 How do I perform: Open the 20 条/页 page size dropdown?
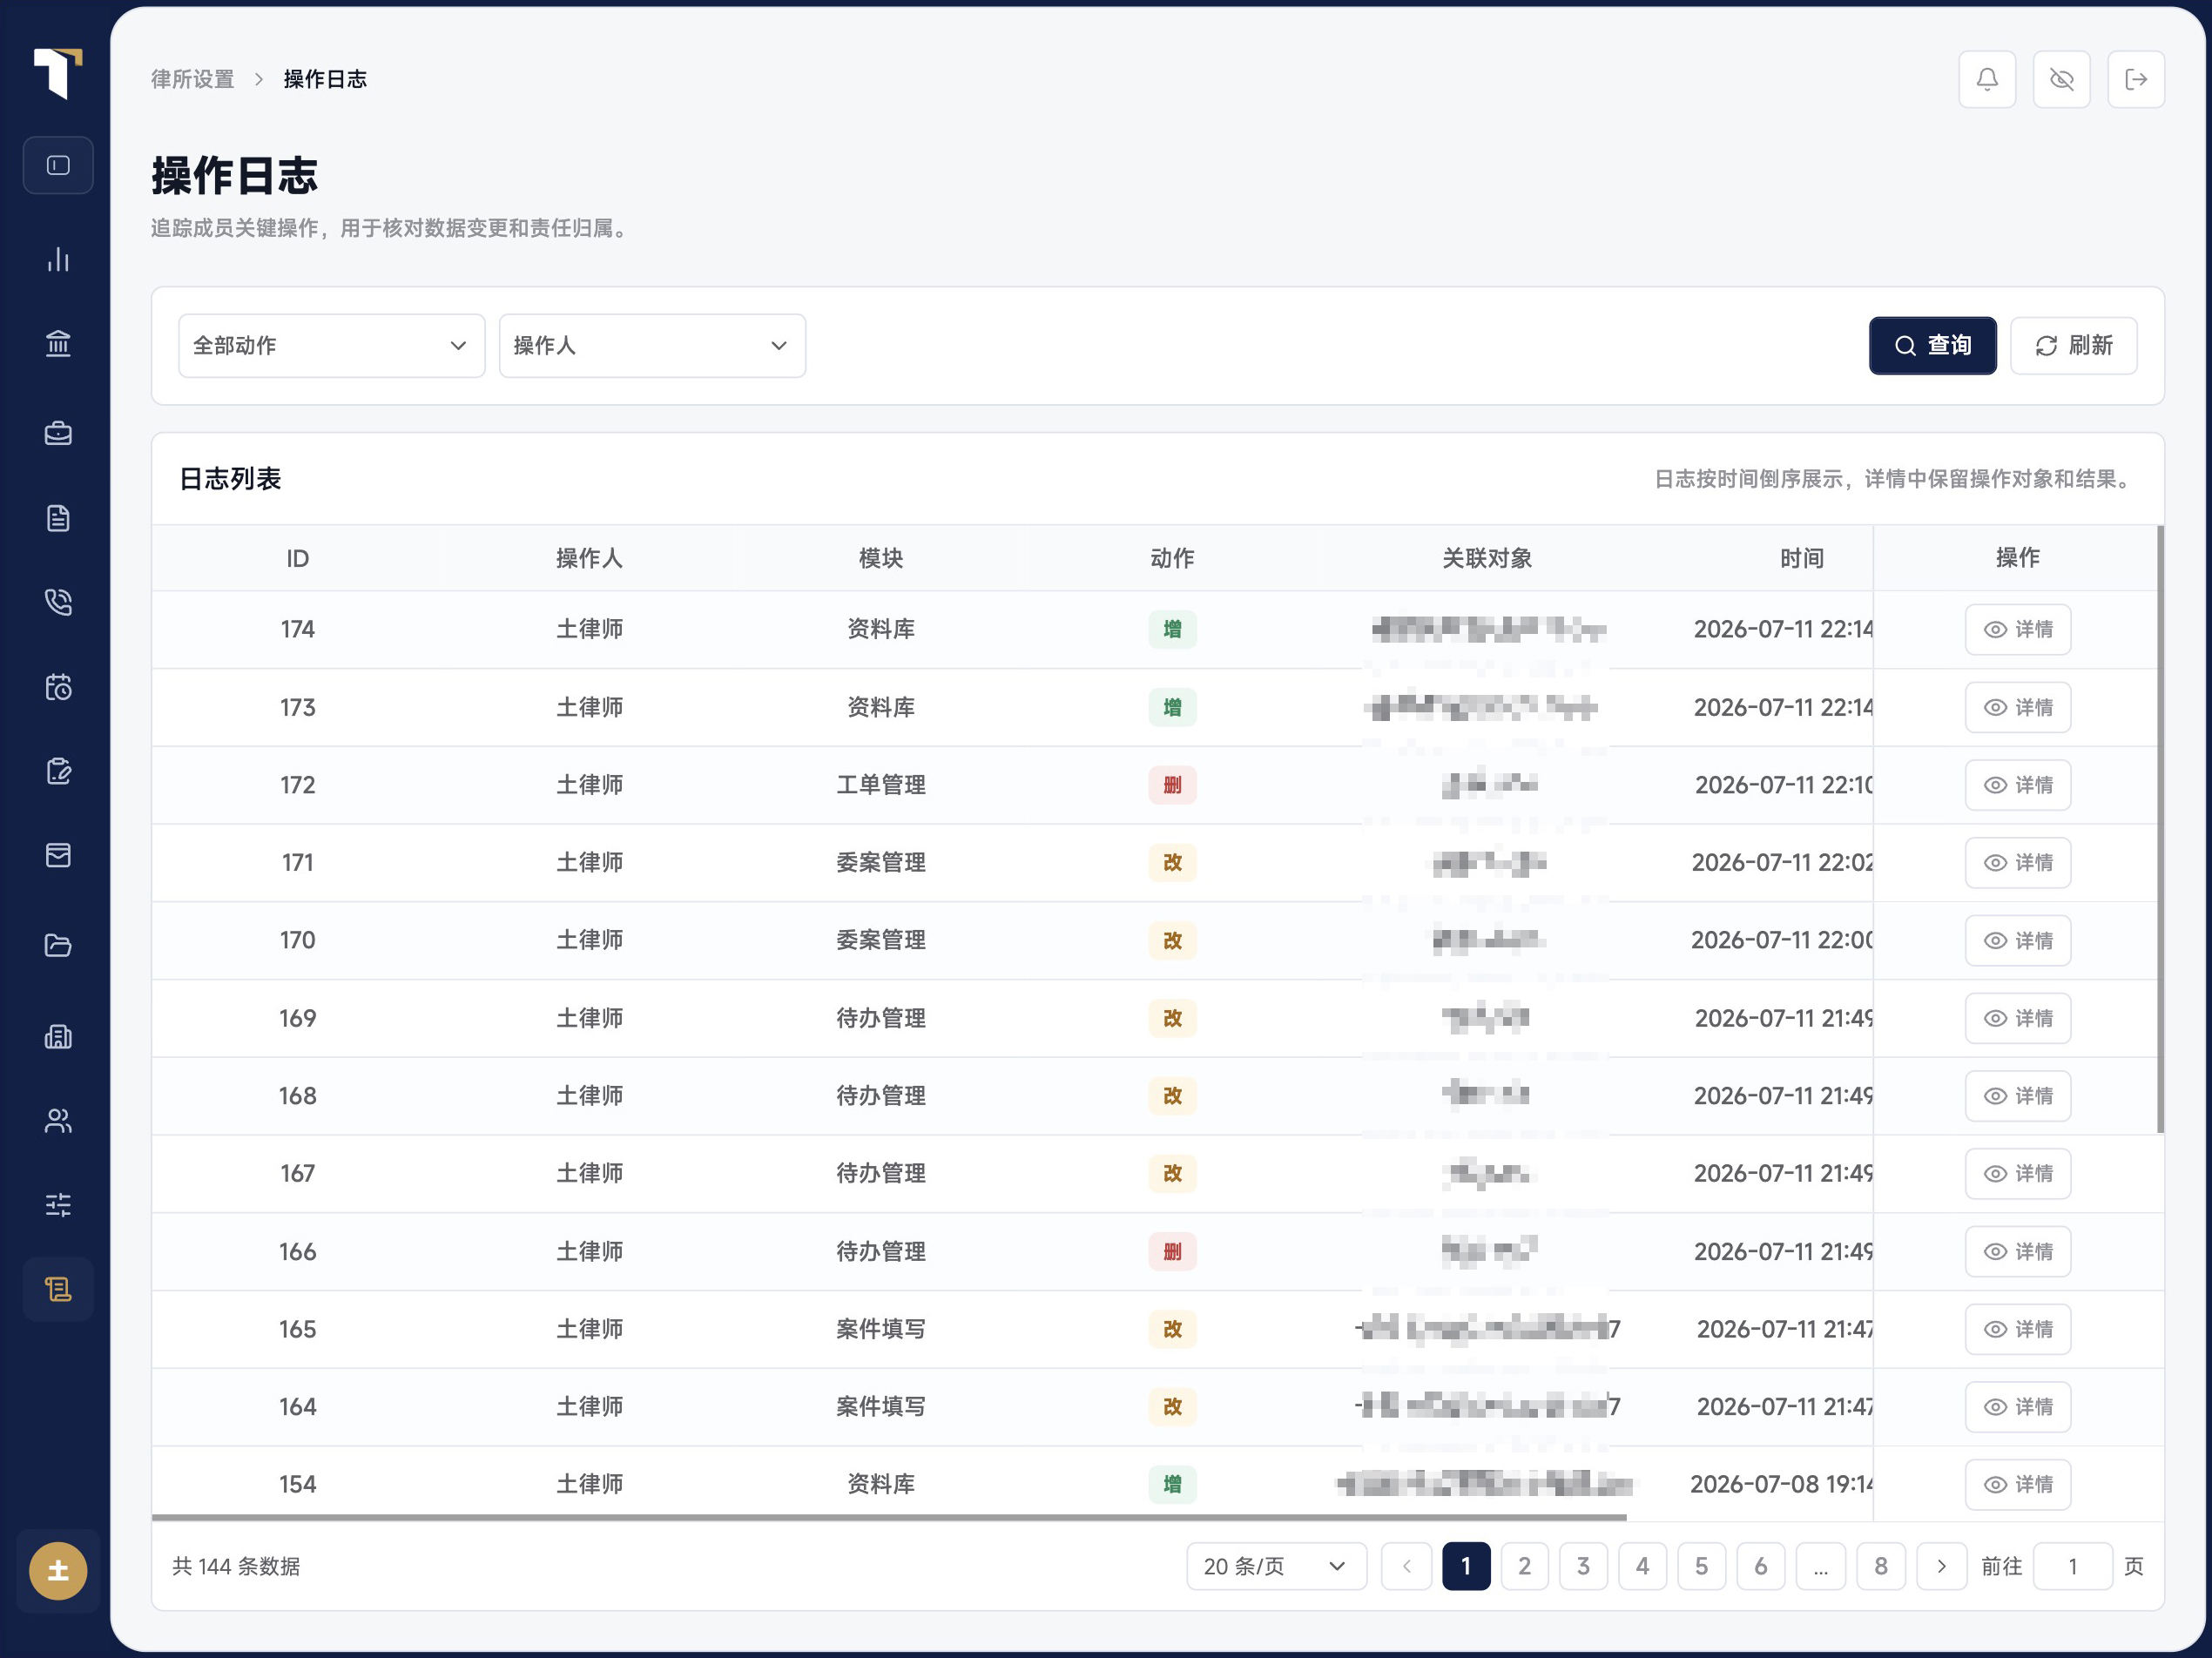tap(1275, 1566)
